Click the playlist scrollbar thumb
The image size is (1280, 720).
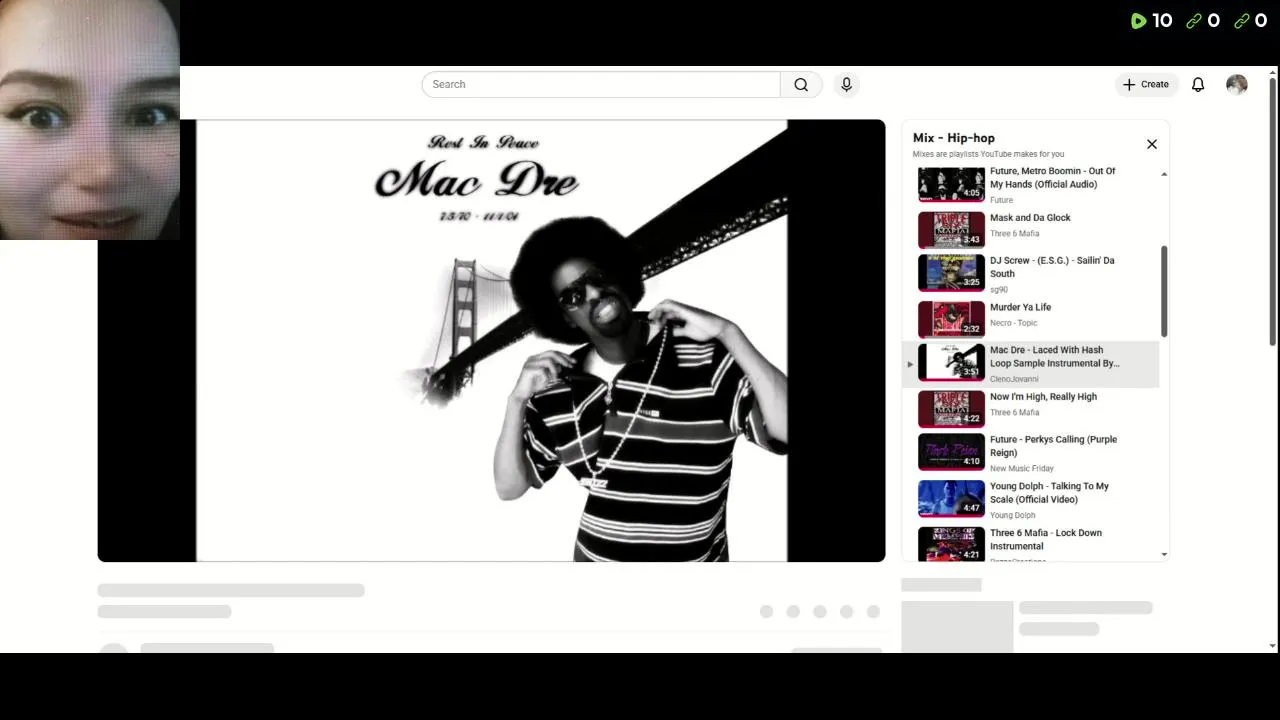tap(1164, 291)
